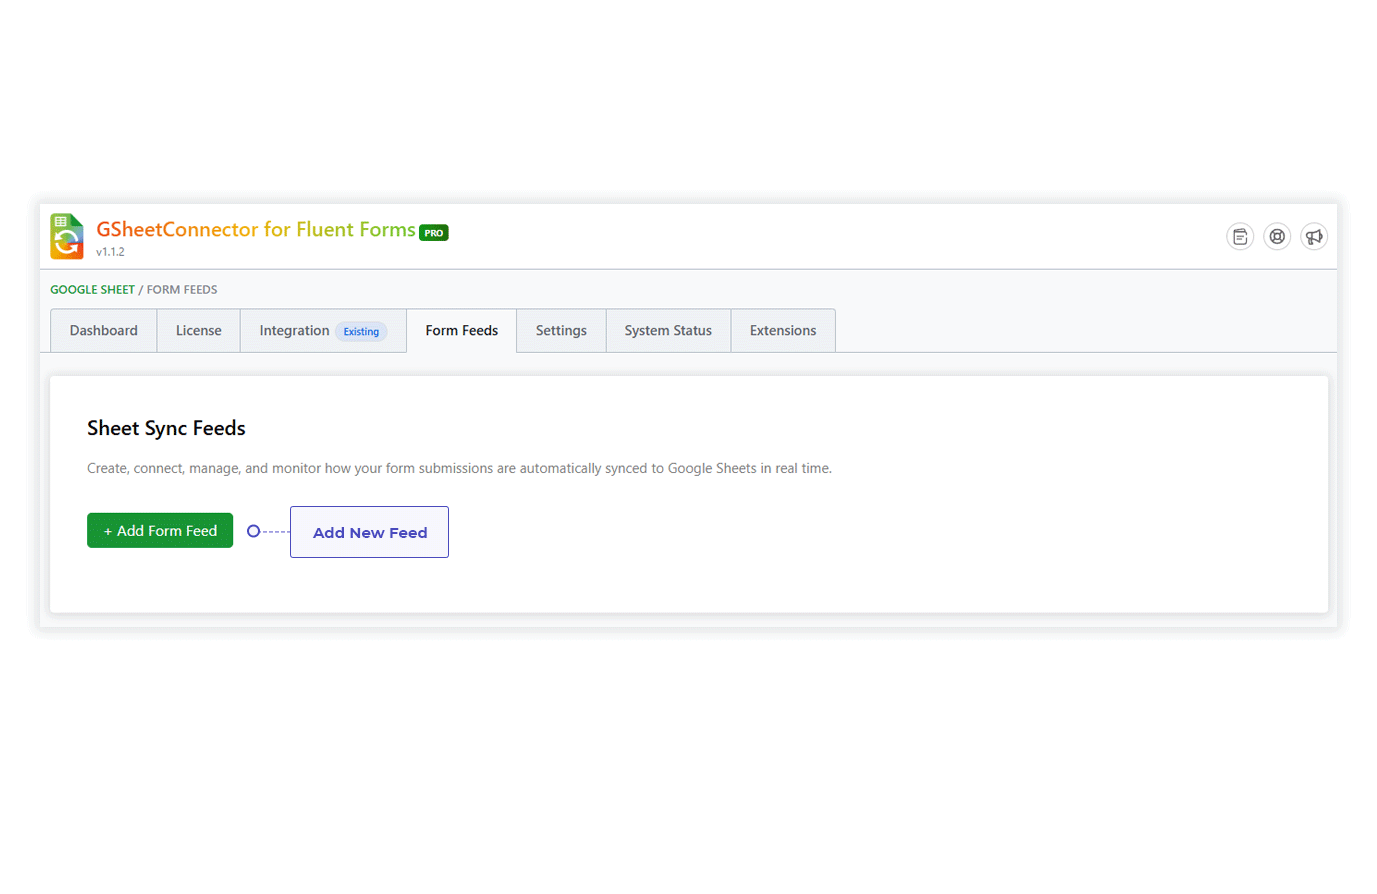Click the FORM FEEDS breadcrumb text
The width and height of the screenshot is (1377, 894).
tap(182, 290)
